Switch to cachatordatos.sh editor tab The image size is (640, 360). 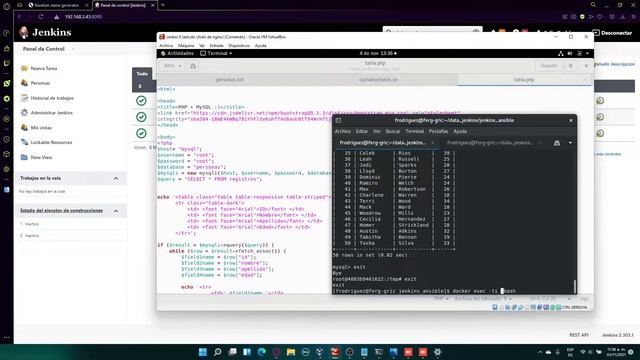(378, 80)
